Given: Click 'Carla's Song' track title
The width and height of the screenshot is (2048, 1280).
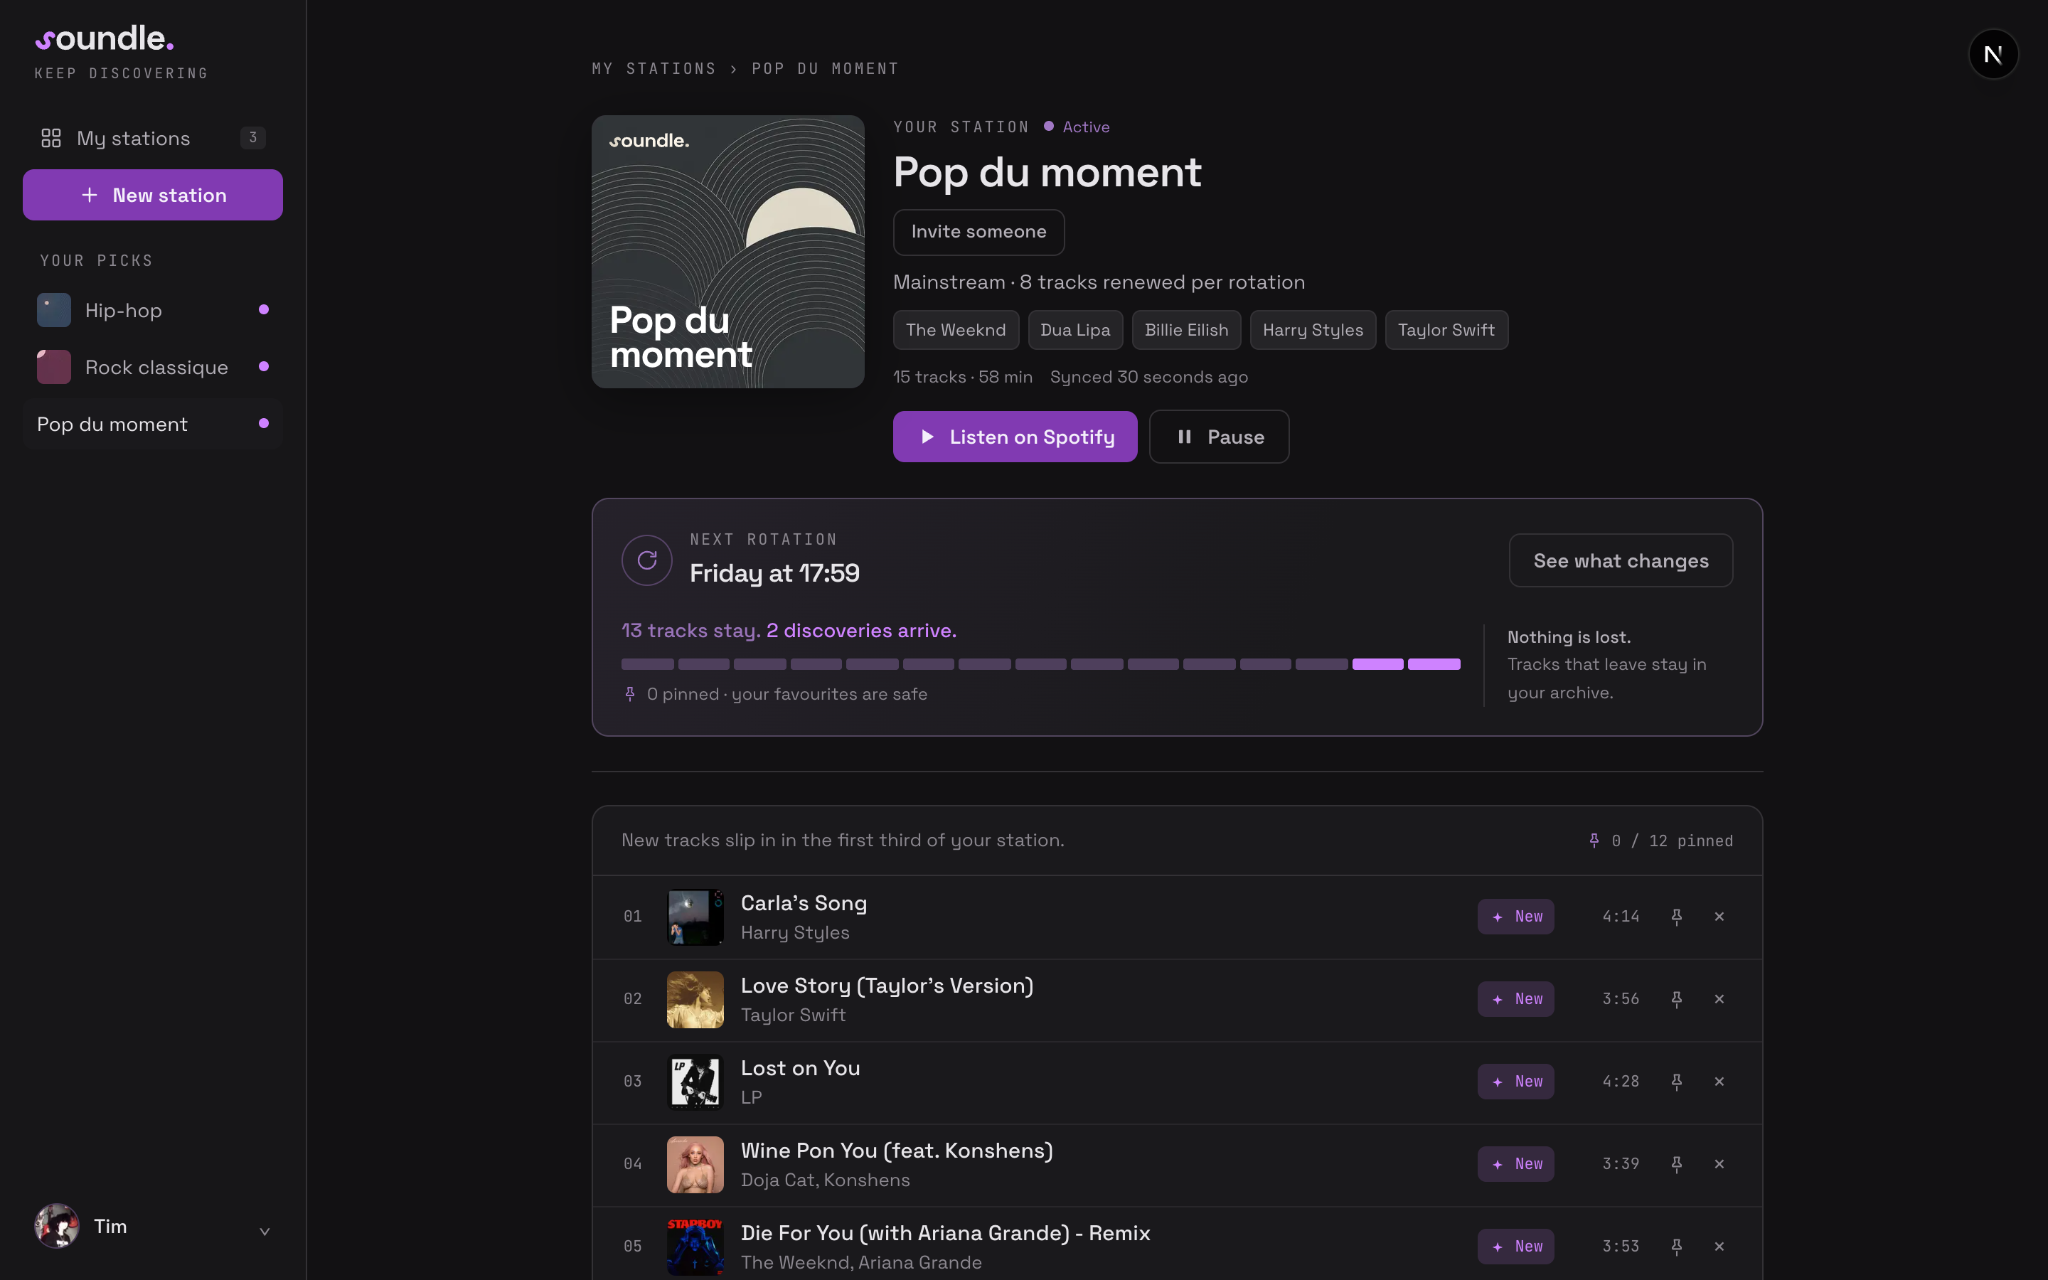Looking at the screenshot, I should (x=804, y=903).
